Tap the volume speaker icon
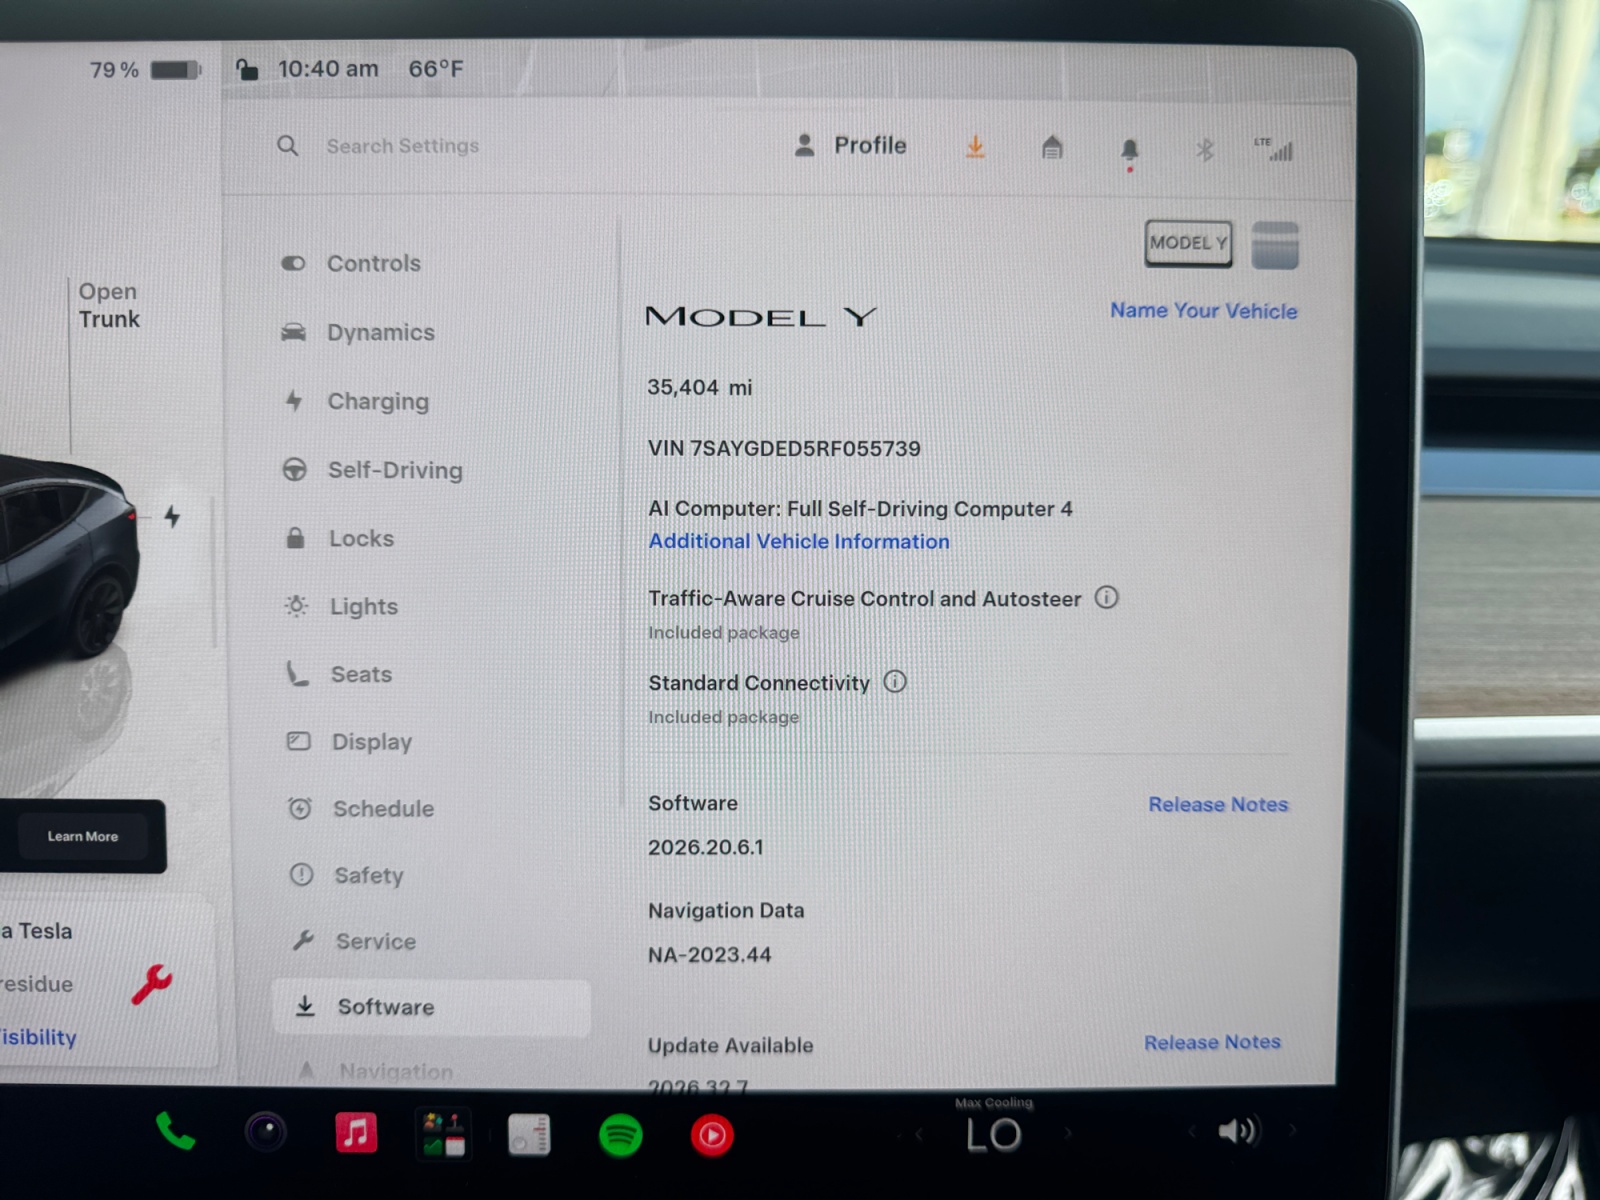Image resolution: width=1600 pixels, height=1200 pixels. (1238, 1131)
